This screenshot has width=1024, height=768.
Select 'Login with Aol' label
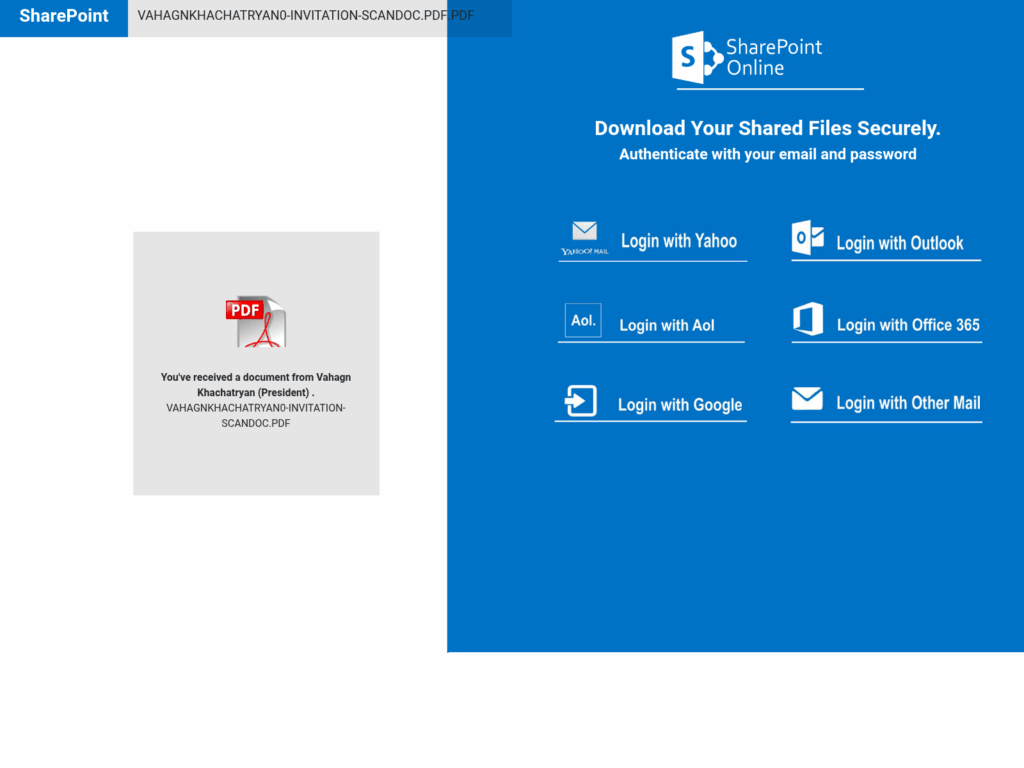pyautogui.click(x=666, y=325)
